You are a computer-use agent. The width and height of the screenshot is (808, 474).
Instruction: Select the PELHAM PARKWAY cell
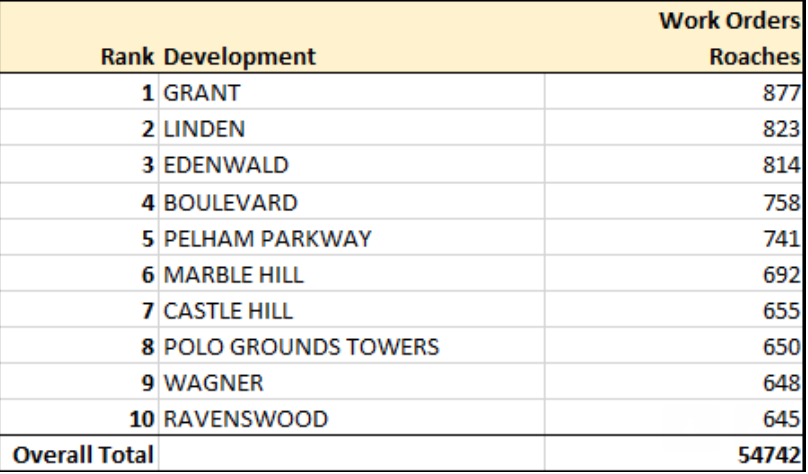click(351, 238)
